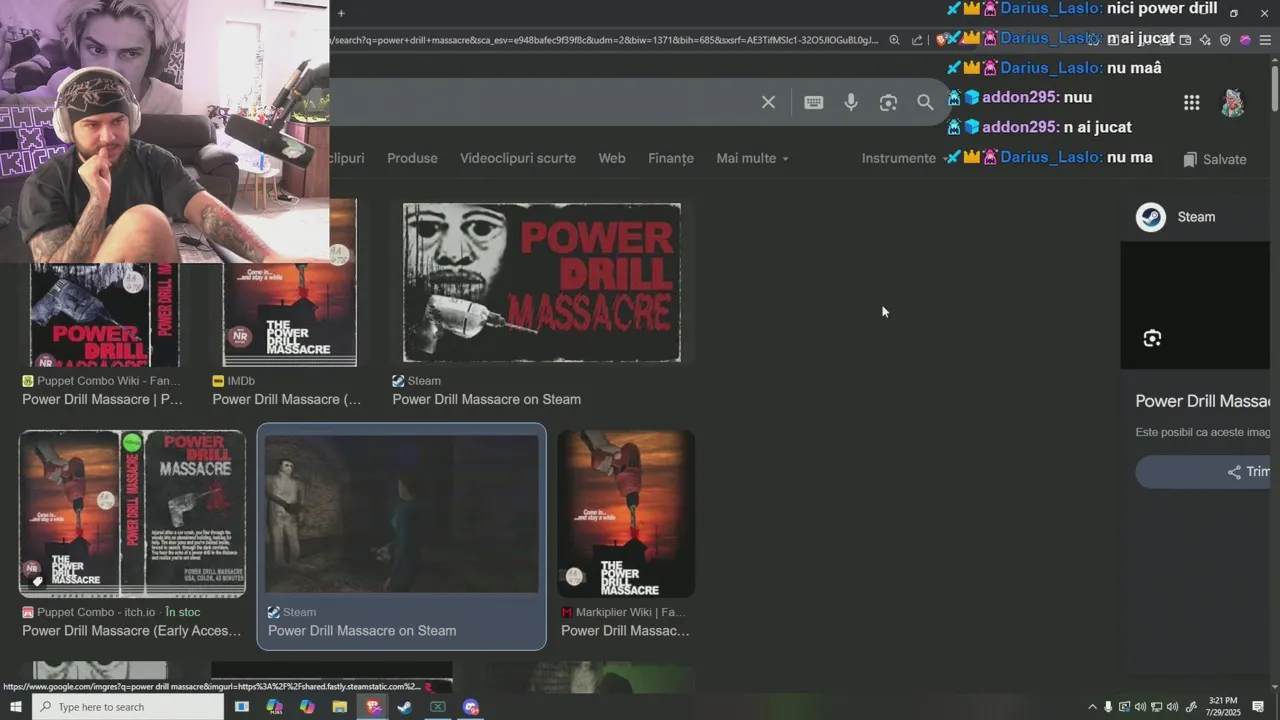Open the Google account avatar

point(1233,102)
